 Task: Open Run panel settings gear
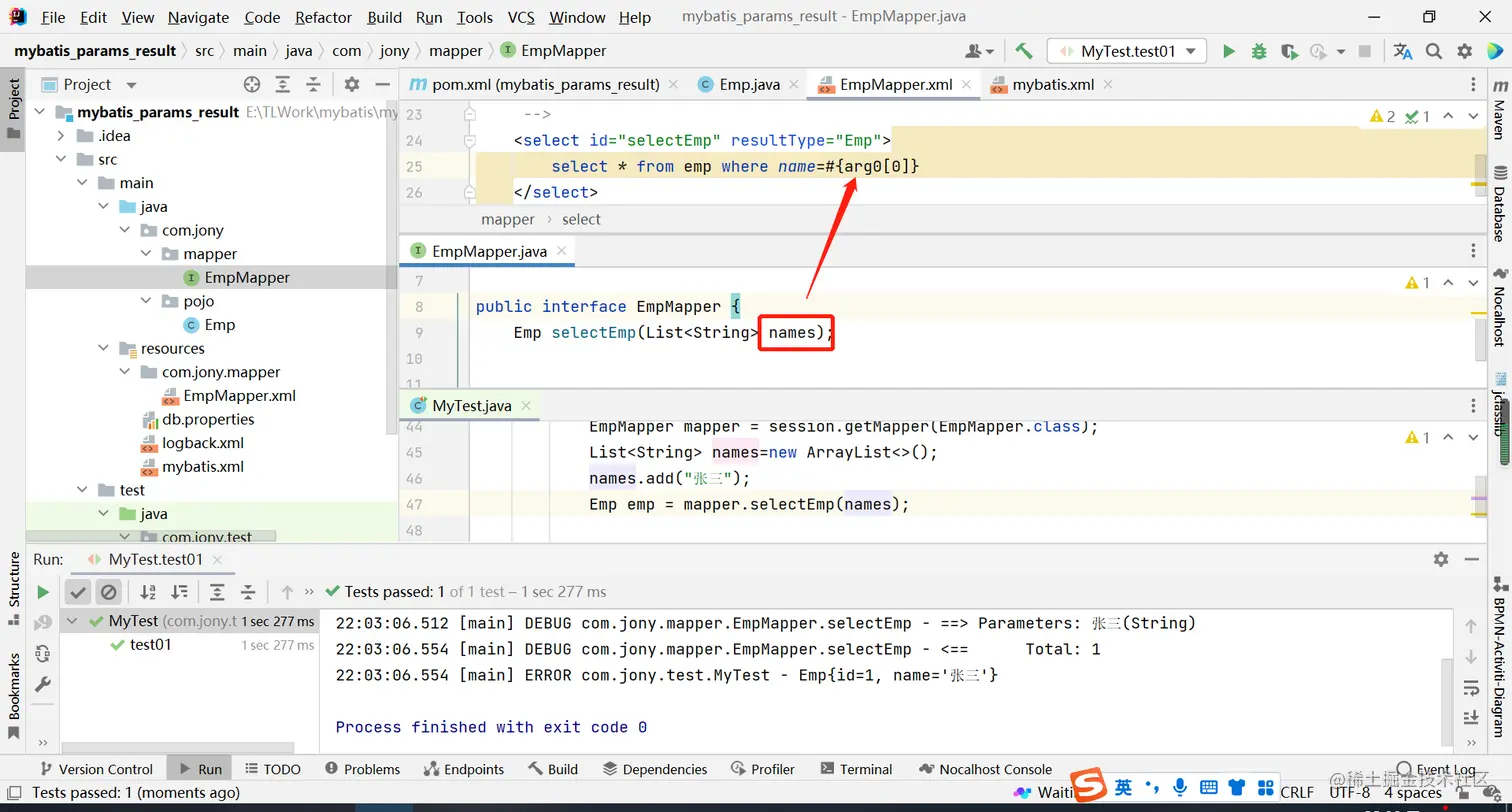1441,560
